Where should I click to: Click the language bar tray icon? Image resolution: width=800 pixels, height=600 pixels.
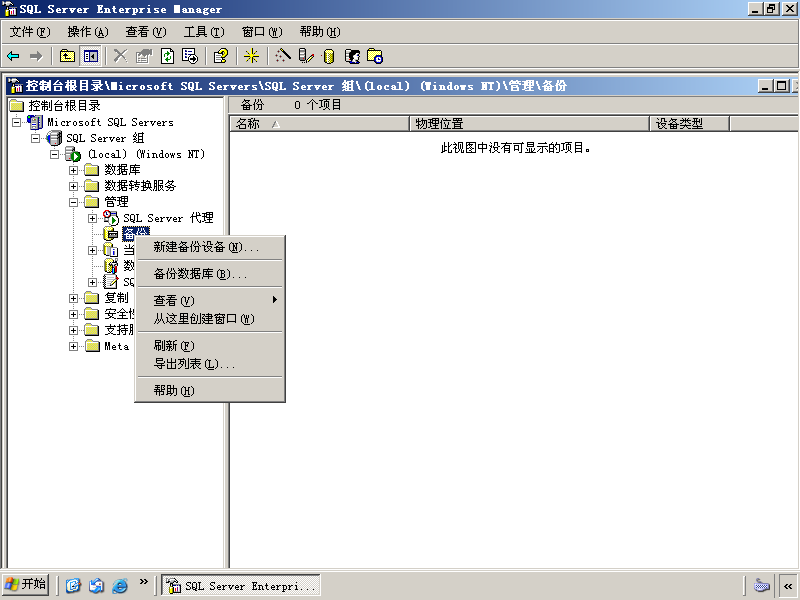coord(761,585)
